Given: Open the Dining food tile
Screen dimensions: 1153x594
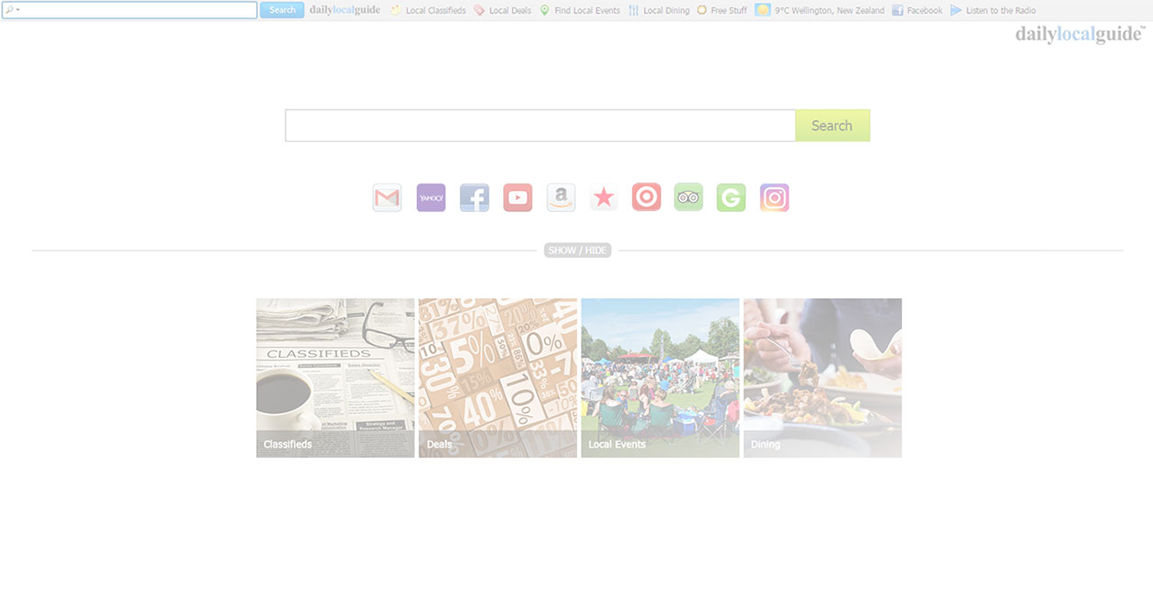Looking at the screenshot, I should [823, 378].
